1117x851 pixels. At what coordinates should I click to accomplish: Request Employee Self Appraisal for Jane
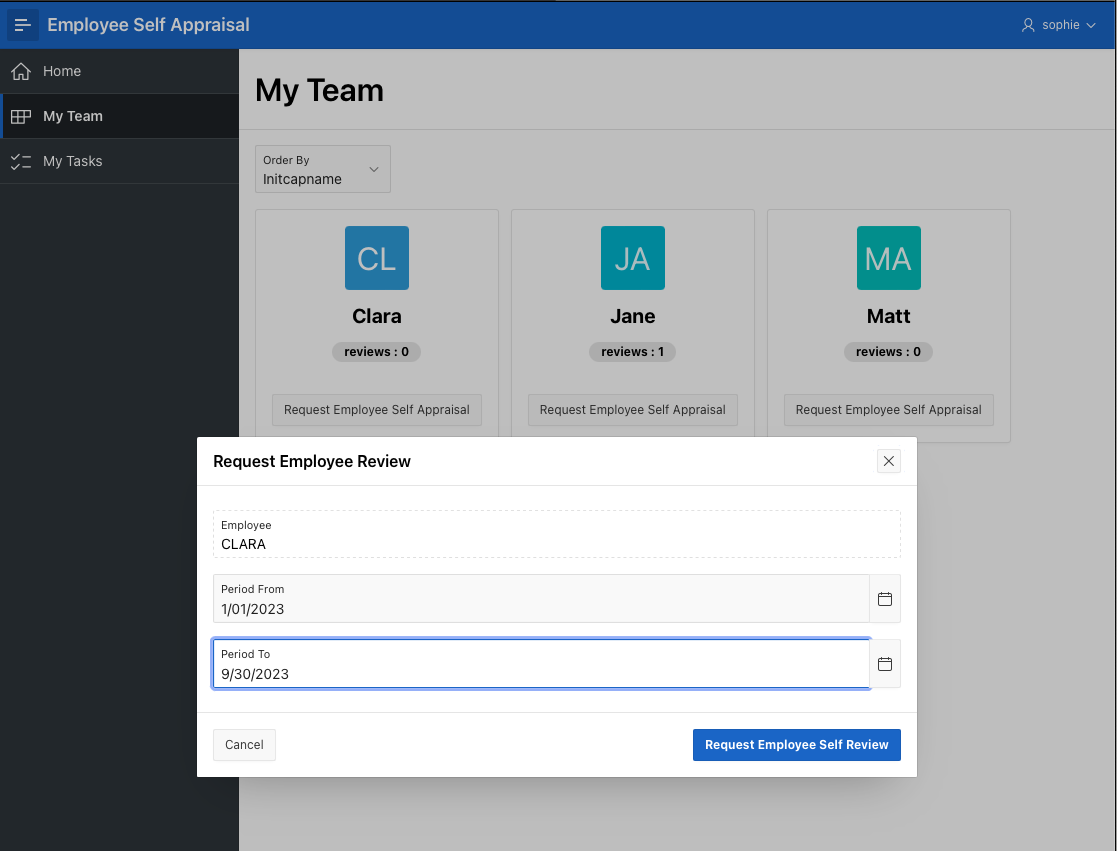(x=633, y=410)
